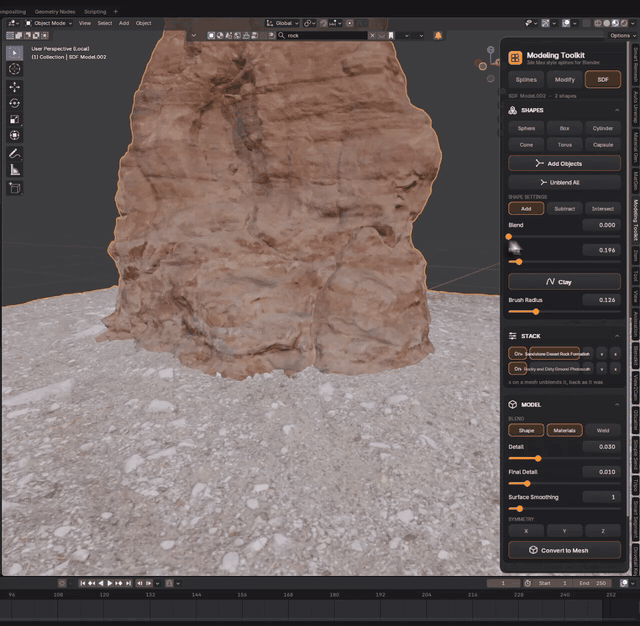
Task: Jump to the last frame
Action: (x=128, y=583)
